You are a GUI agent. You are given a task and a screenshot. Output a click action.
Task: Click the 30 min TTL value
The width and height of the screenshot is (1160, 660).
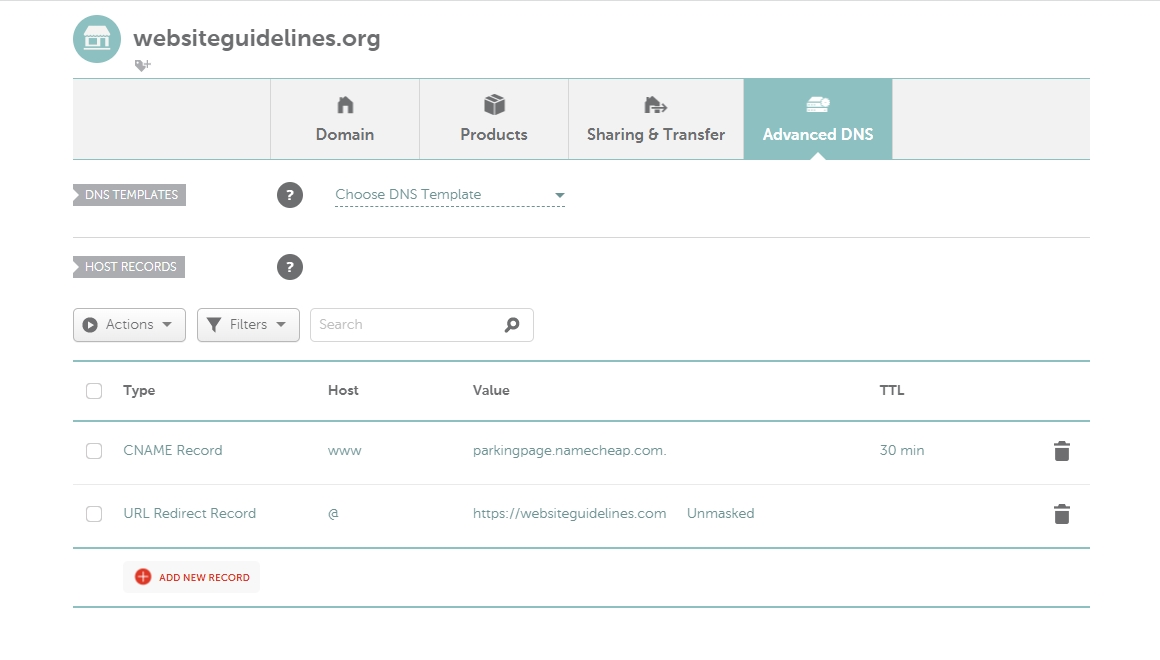[901, 451]
